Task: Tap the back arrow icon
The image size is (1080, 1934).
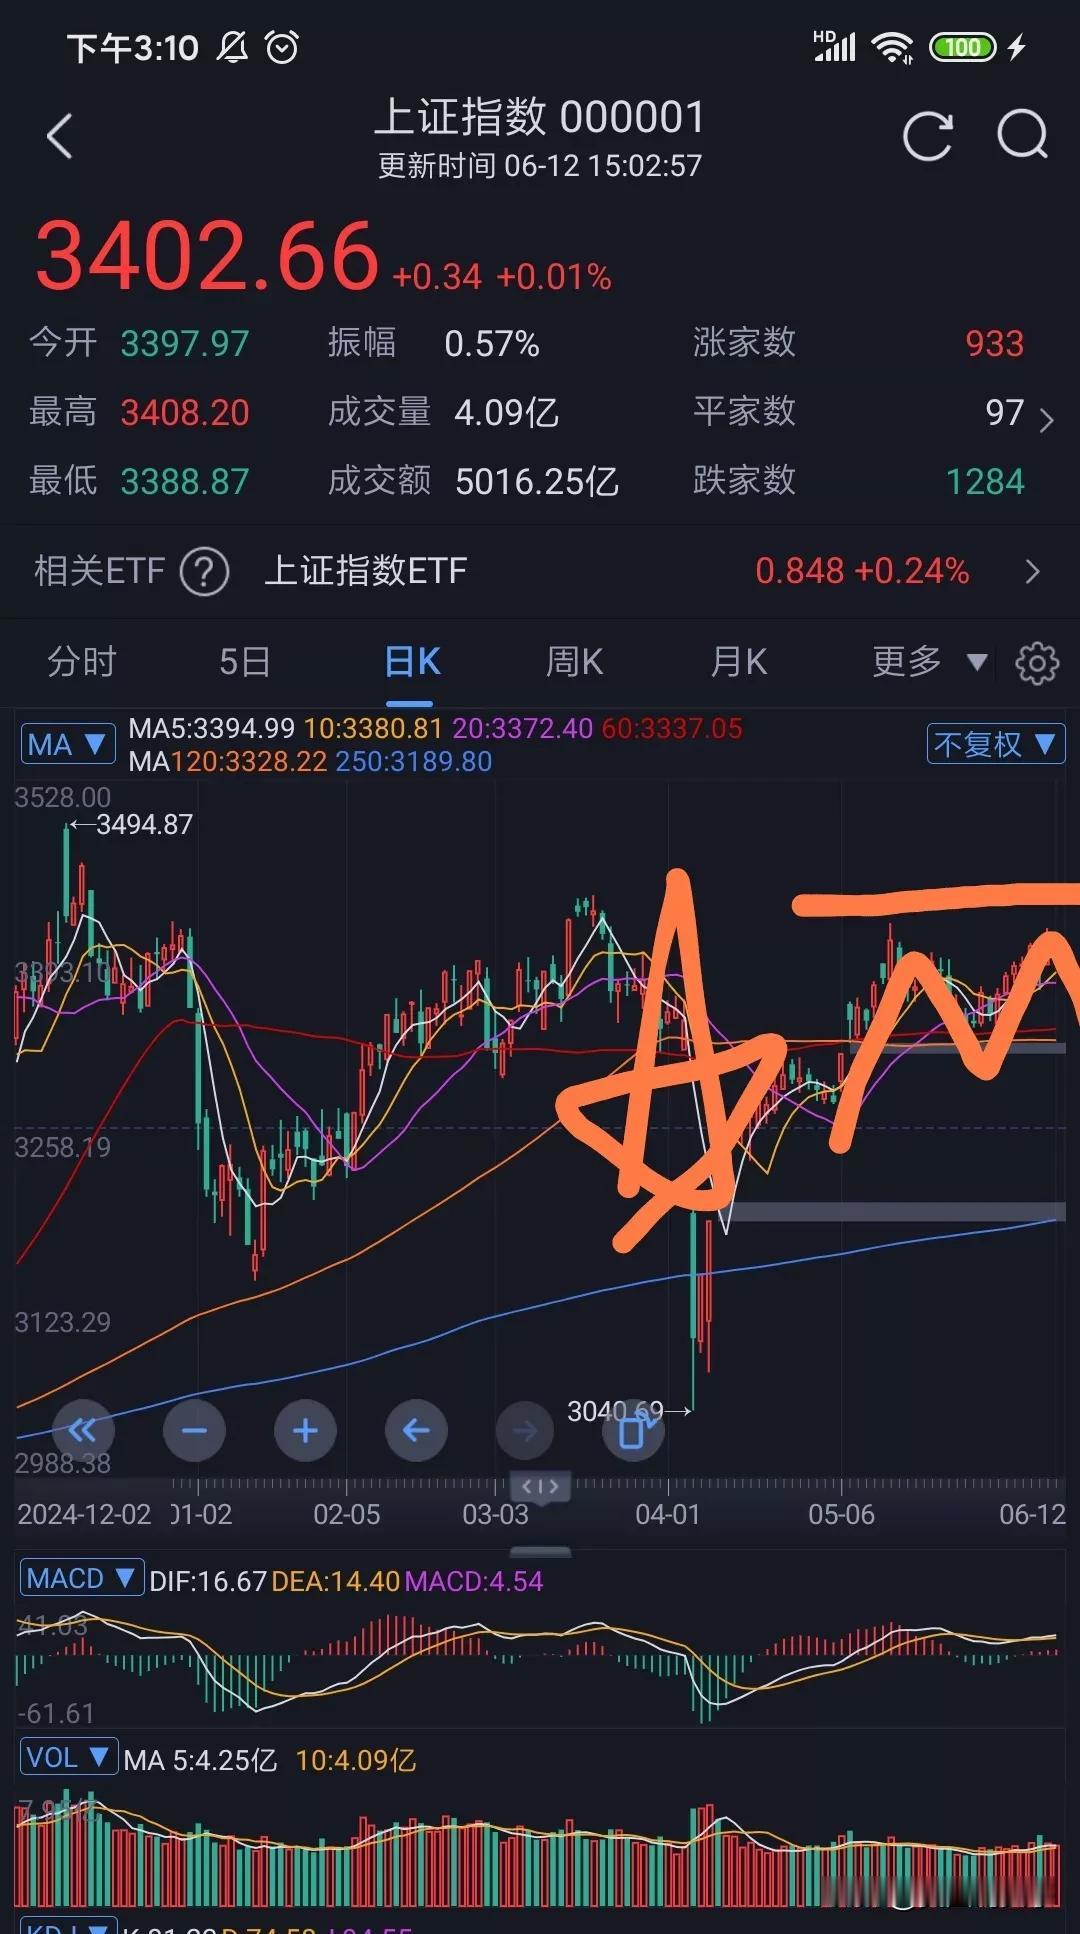Action: 60,136
